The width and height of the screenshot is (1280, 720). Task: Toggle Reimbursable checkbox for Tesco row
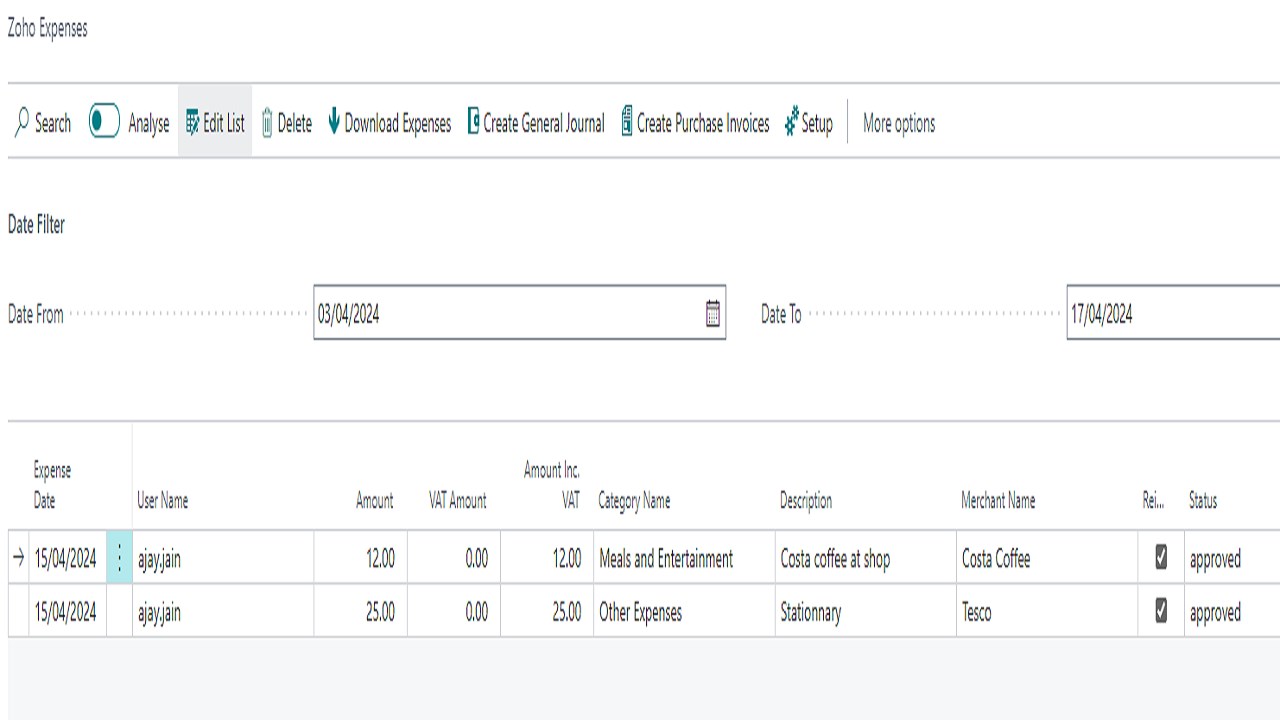[1161, 611]
